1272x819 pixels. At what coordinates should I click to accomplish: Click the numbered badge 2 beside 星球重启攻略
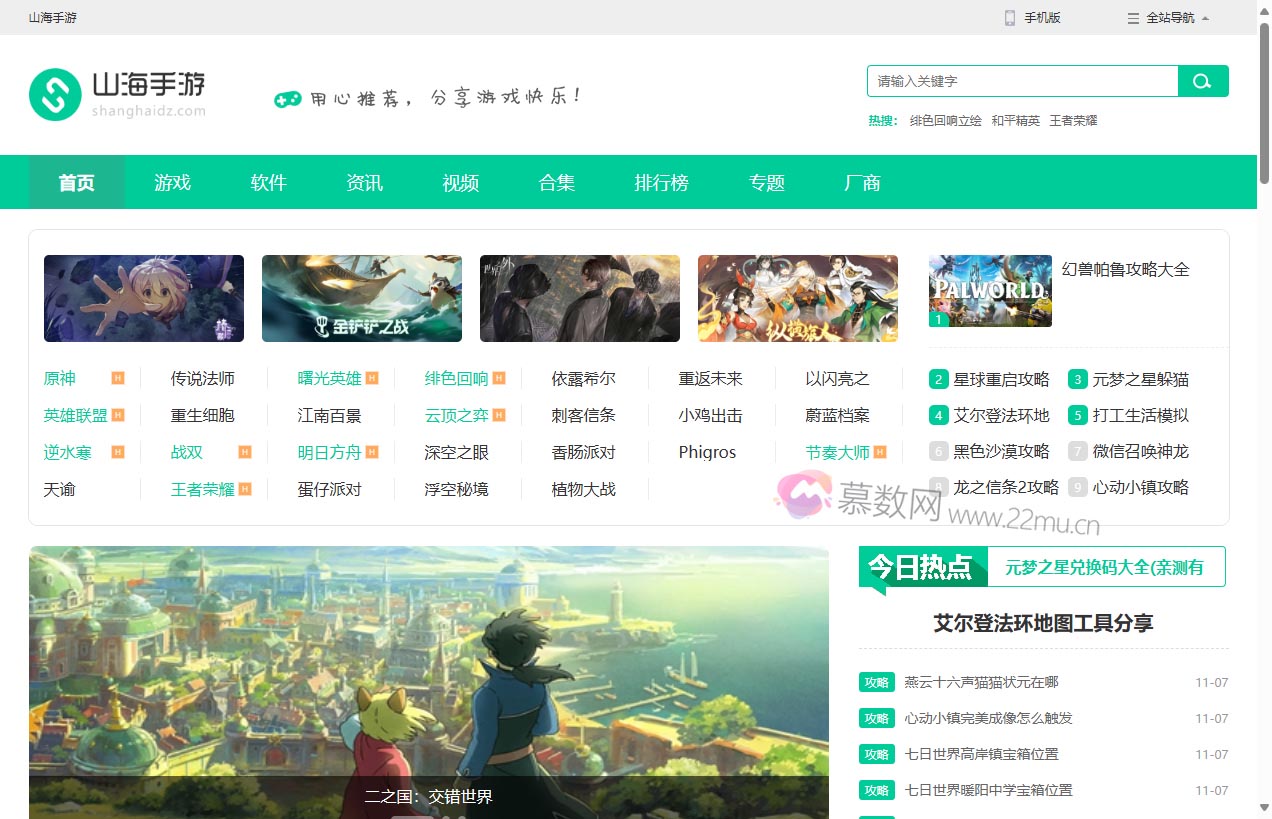coord(938,379)
